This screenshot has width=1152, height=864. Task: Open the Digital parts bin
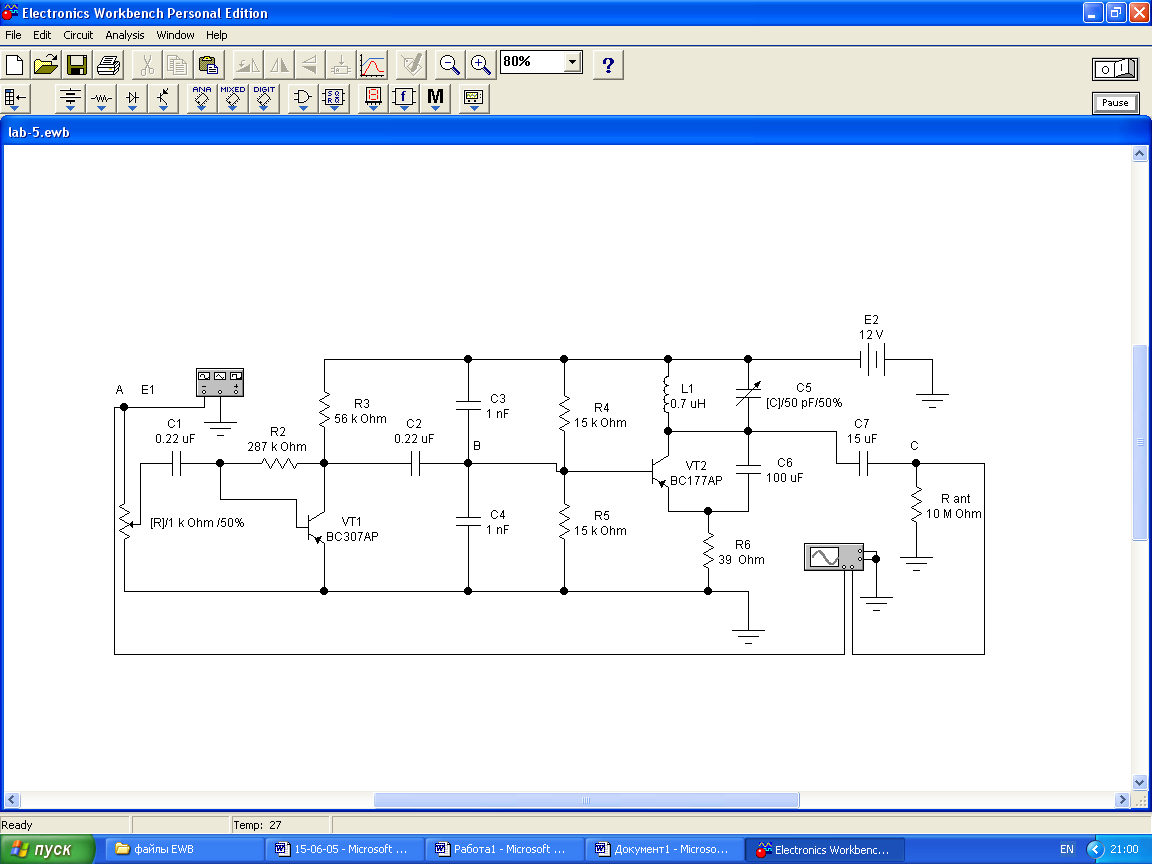(x=334, y=98)
